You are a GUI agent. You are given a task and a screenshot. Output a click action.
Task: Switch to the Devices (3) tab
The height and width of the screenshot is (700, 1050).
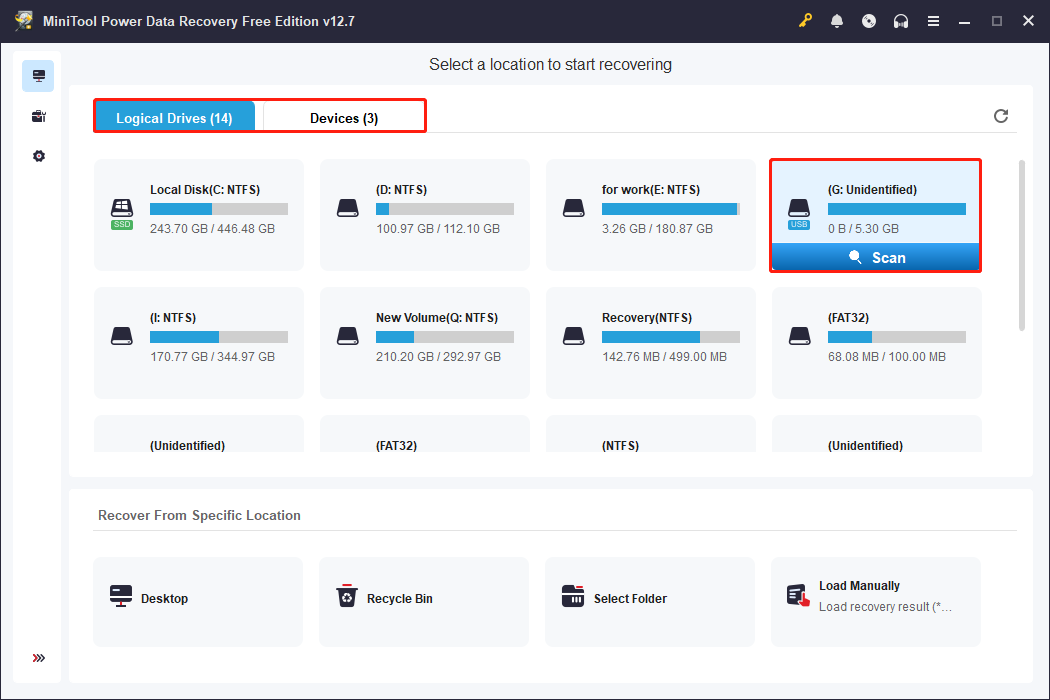pos(343,118)
